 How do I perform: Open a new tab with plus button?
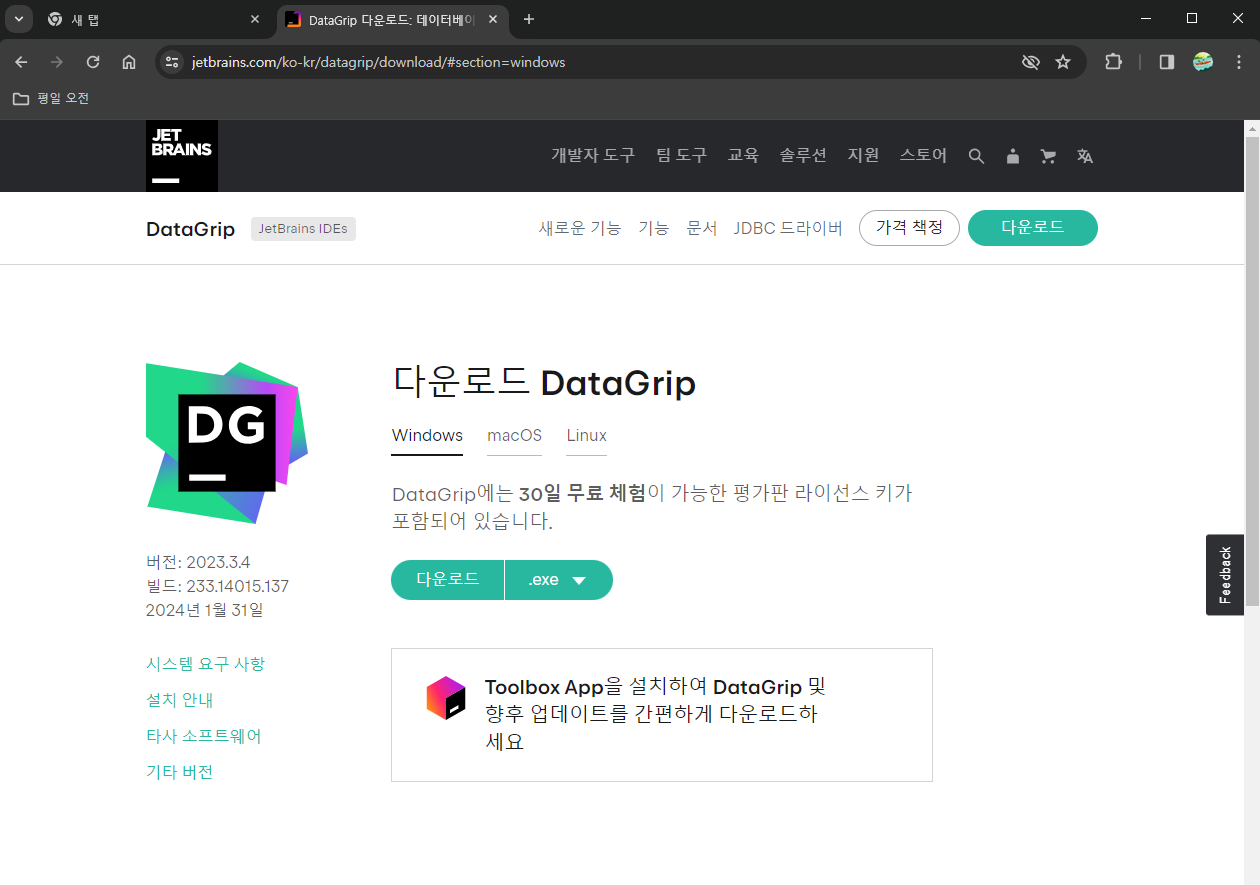pos(529,19)
